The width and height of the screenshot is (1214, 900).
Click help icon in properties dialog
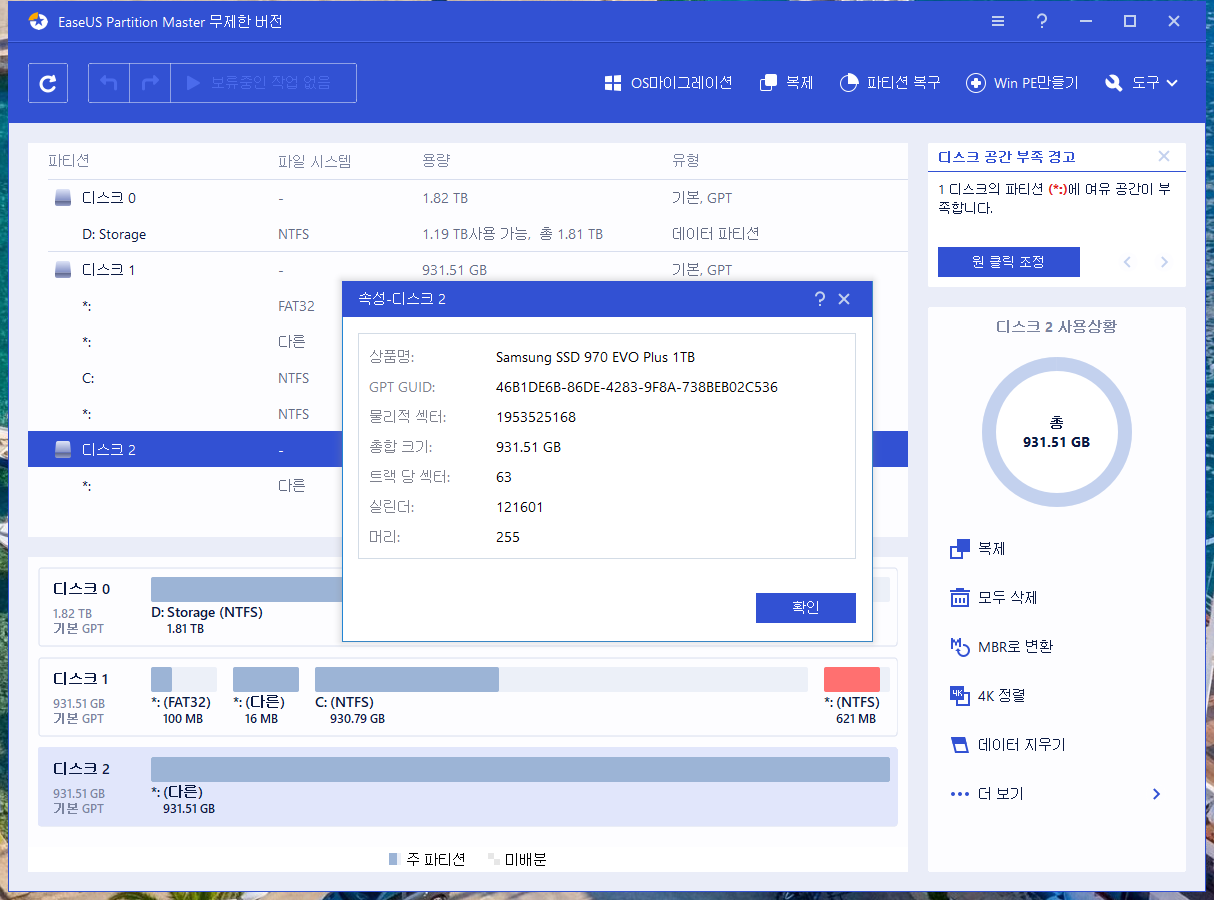tap(820, 299)
